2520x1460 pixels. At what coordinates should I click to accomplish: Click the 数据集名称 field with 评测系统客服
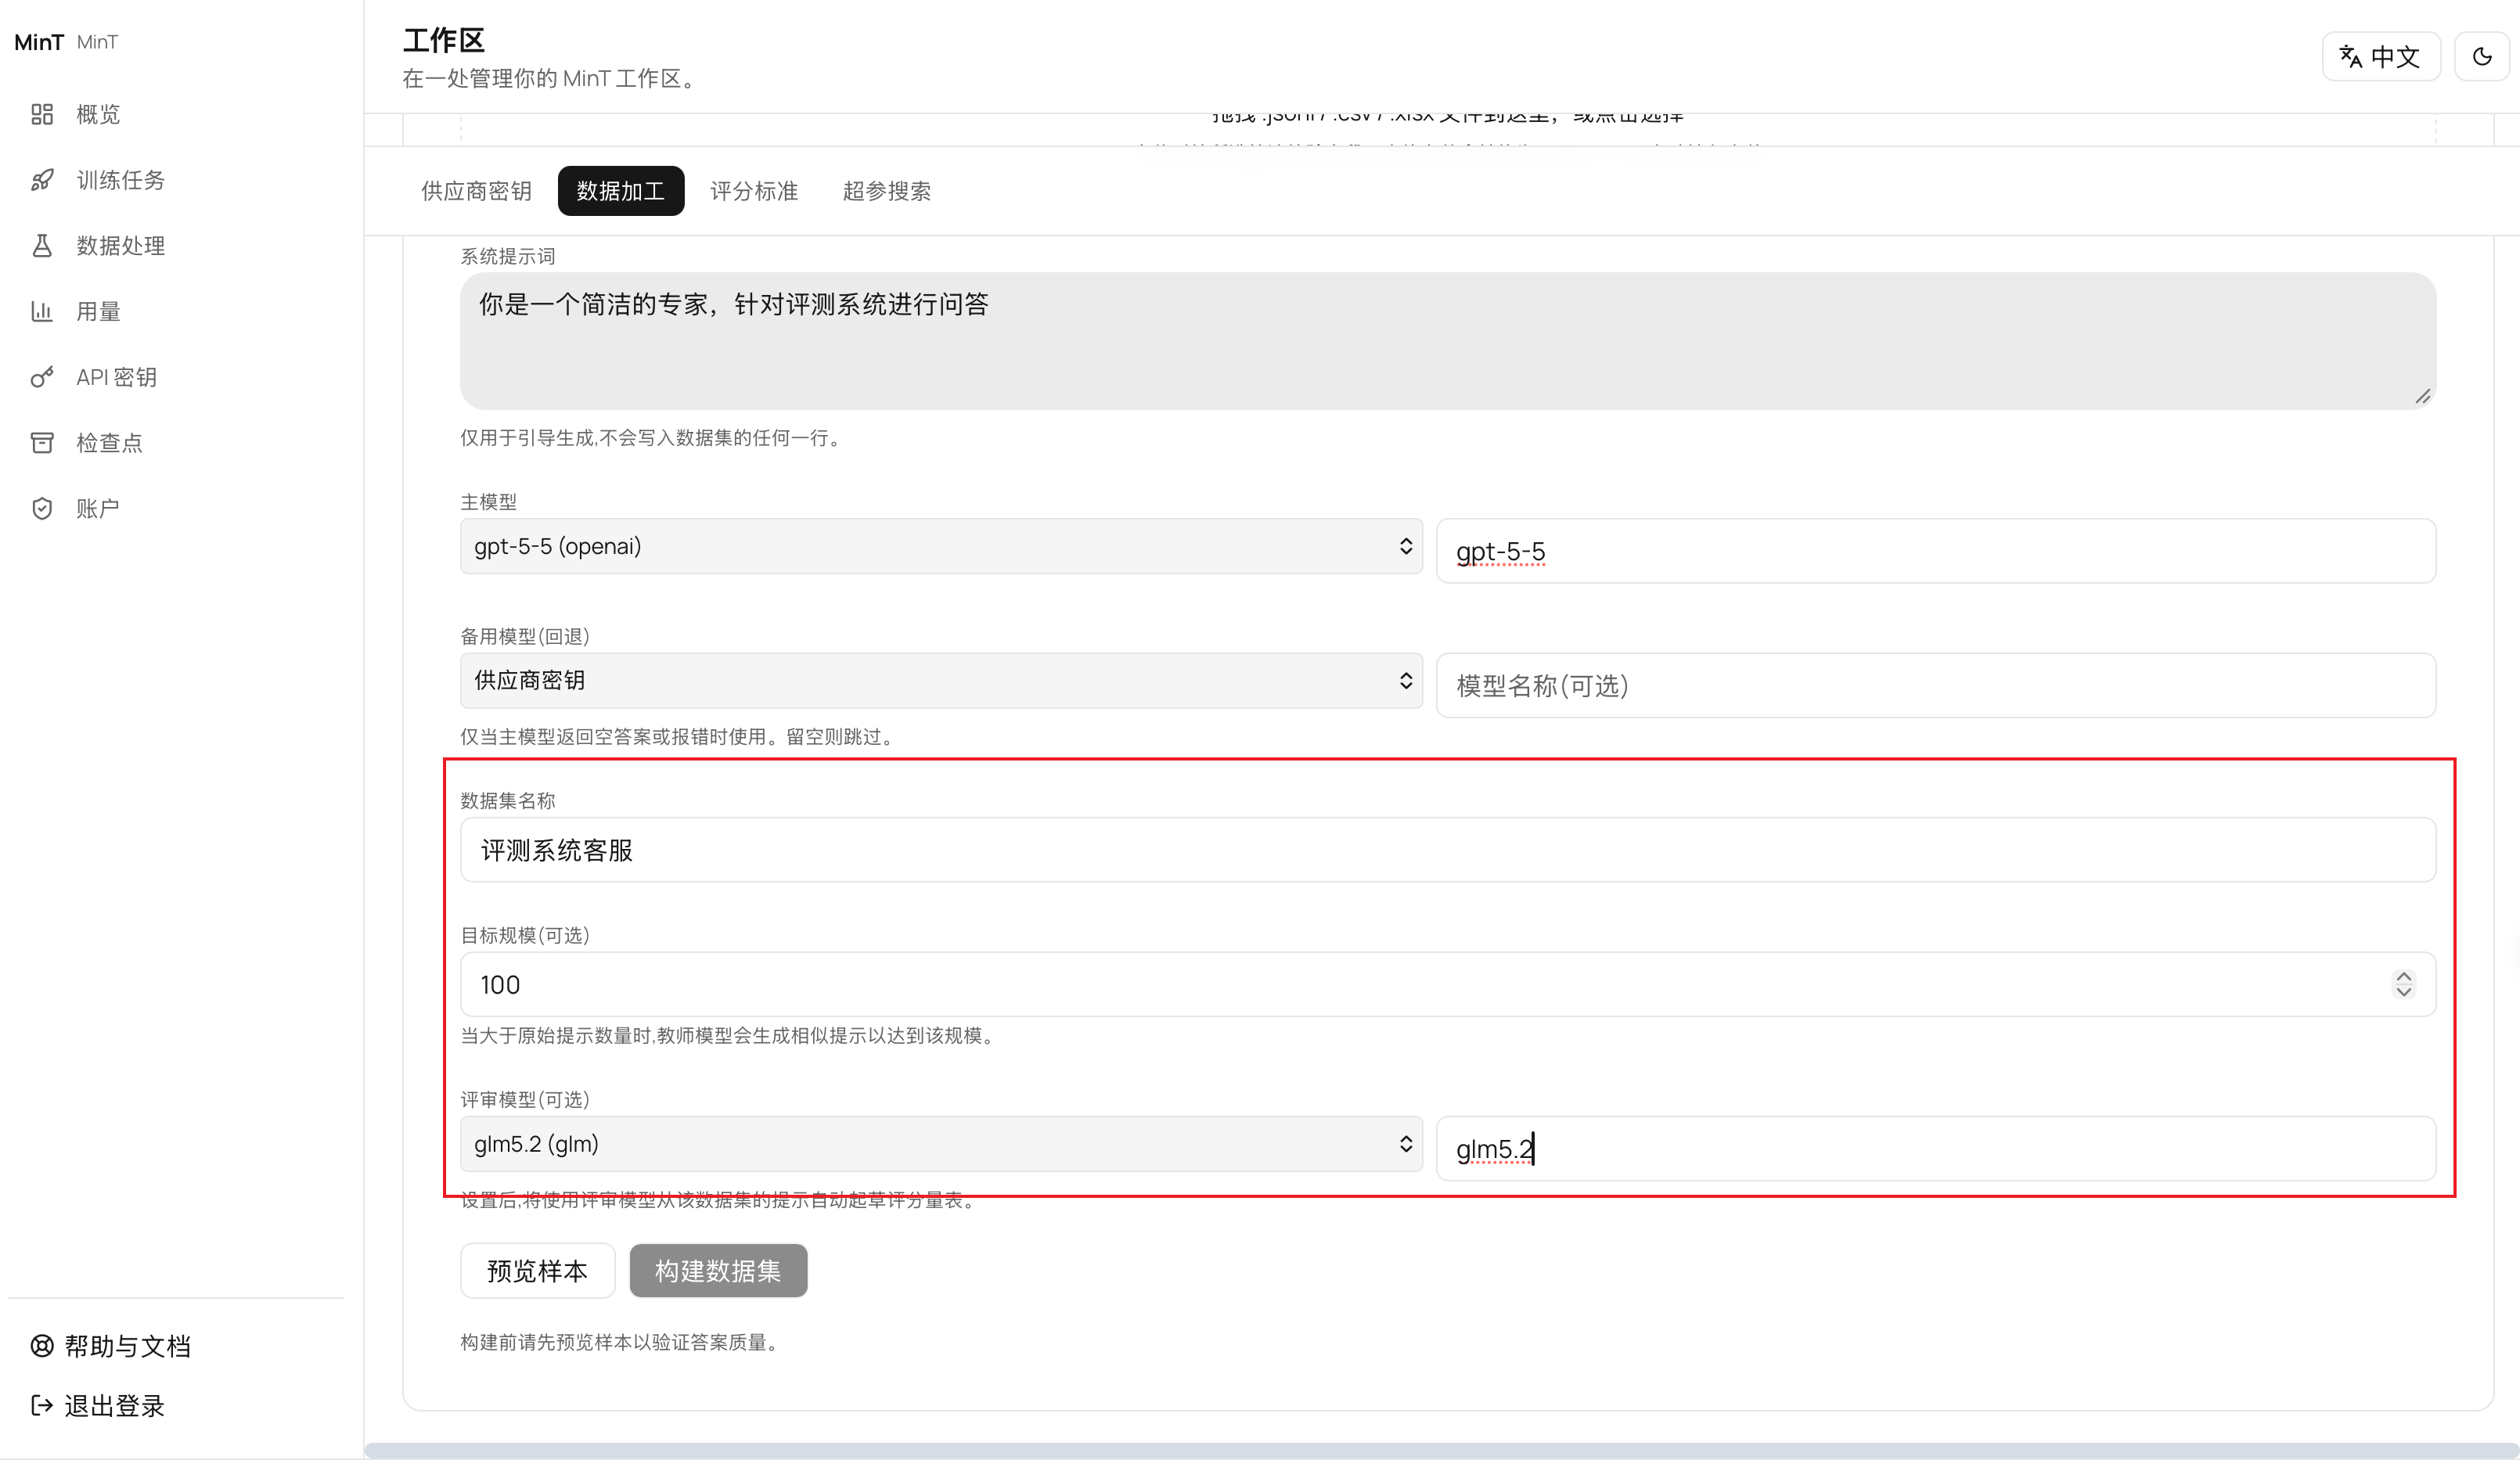pyautogui.click(x=1448, y=850)
